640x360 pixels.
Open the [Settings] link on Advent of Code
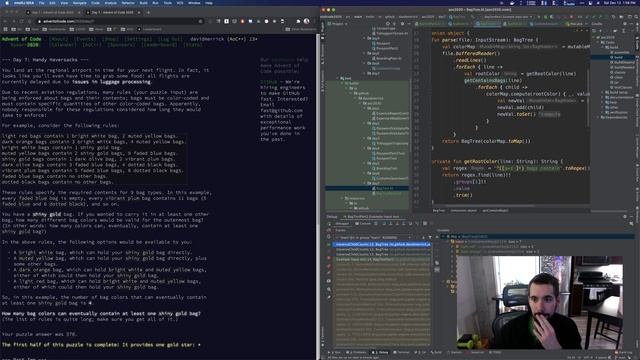138,39
